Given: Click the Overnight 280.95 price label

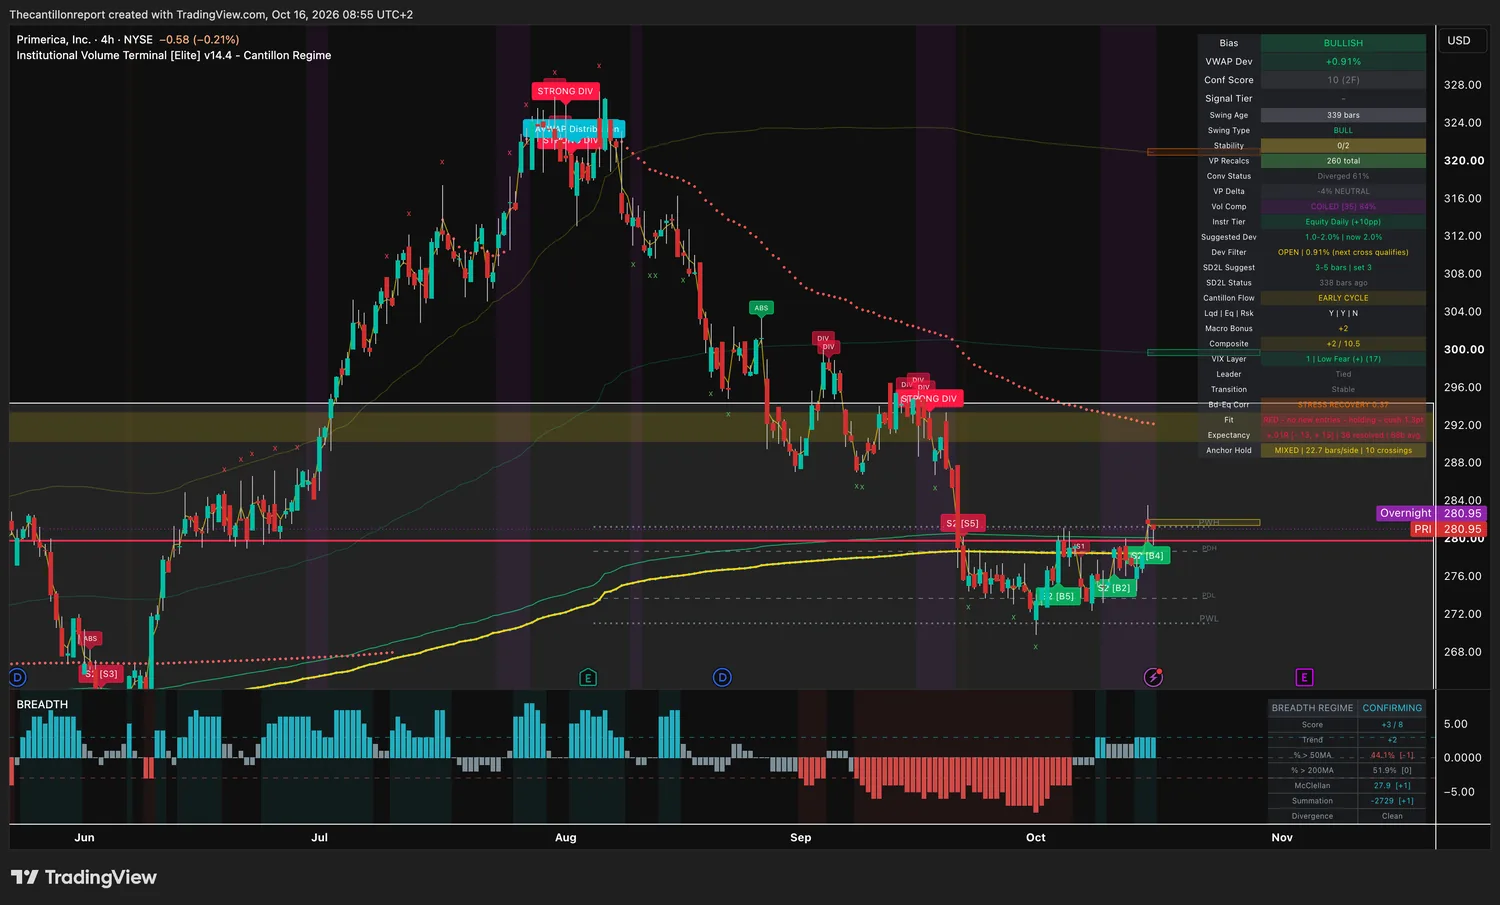Looking at the screenshot, I should [x=1432, y=513].
